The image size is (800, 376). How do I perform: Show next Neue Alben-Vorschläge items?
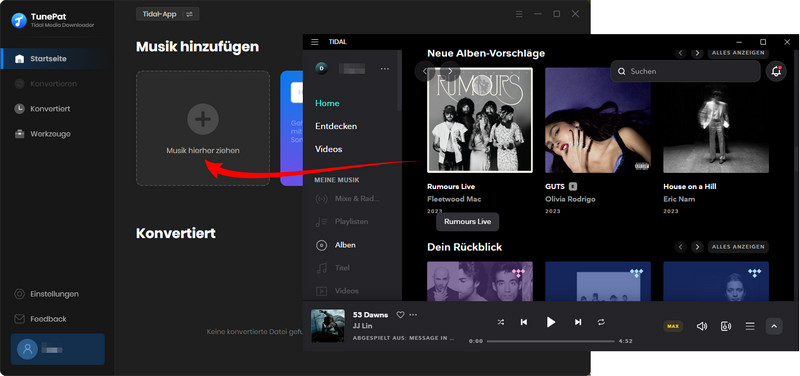click(x=697, y=53)
